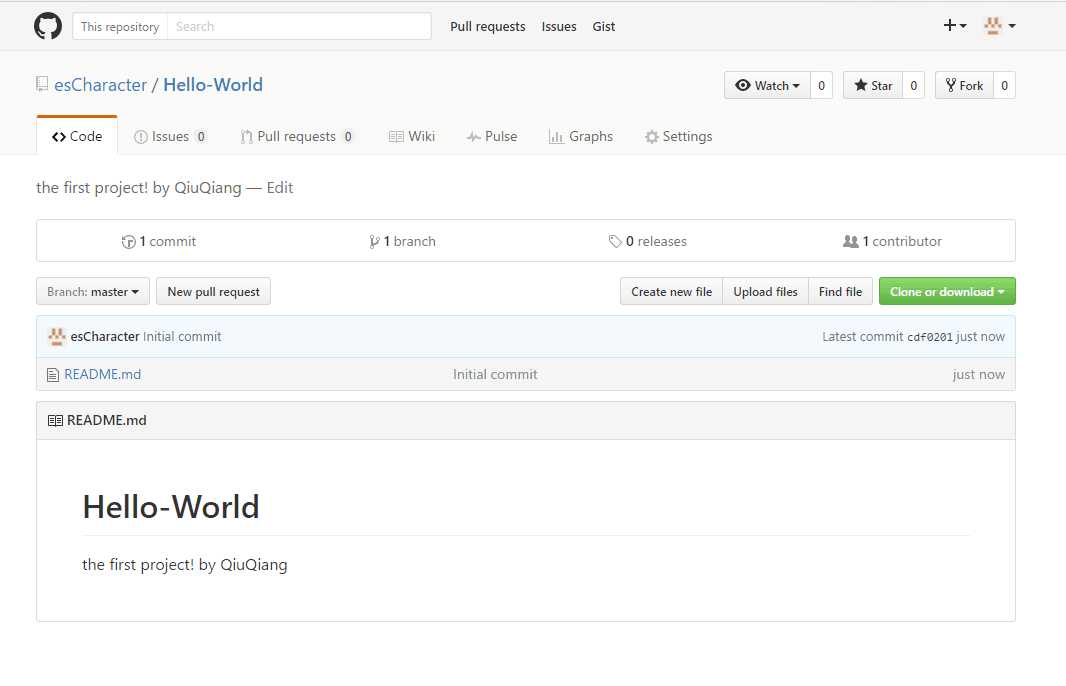The height and width of the screenshot is (686, 1066).
Task: Open the stargazers count next to Star
Action: [x=914, y=86]
